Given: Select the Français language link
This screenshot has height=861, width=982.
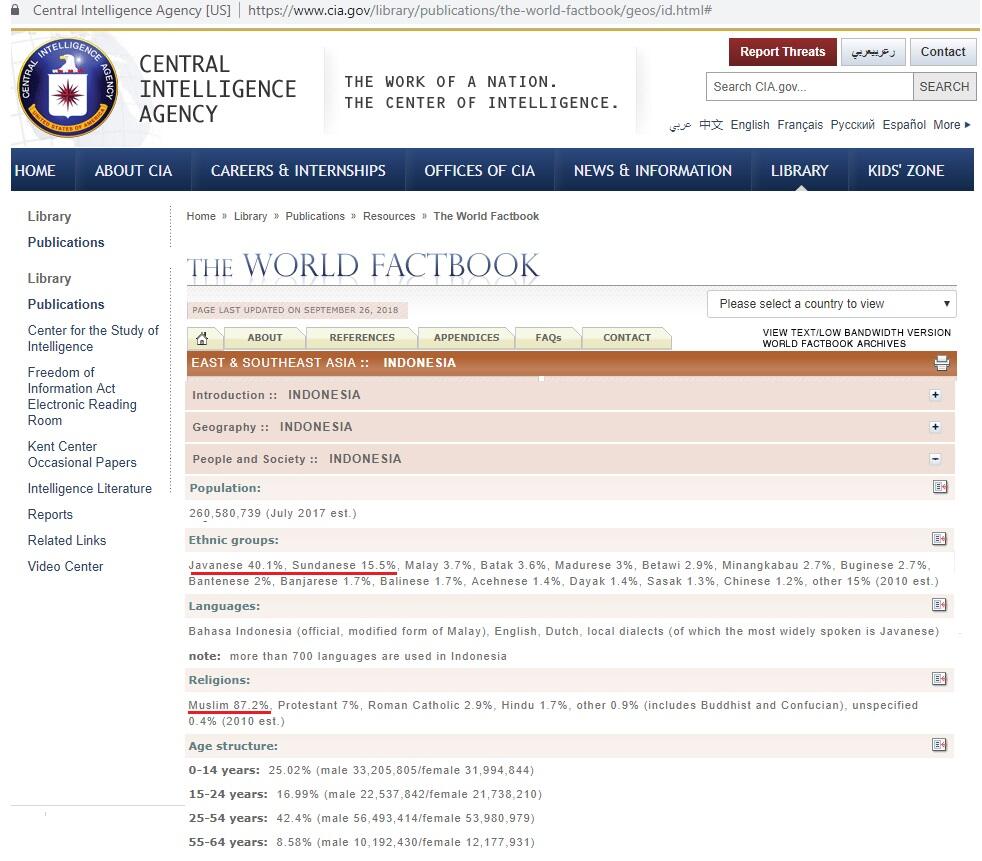Looking at the screenshot, I should pyautogui.click(x=800, y=125).
